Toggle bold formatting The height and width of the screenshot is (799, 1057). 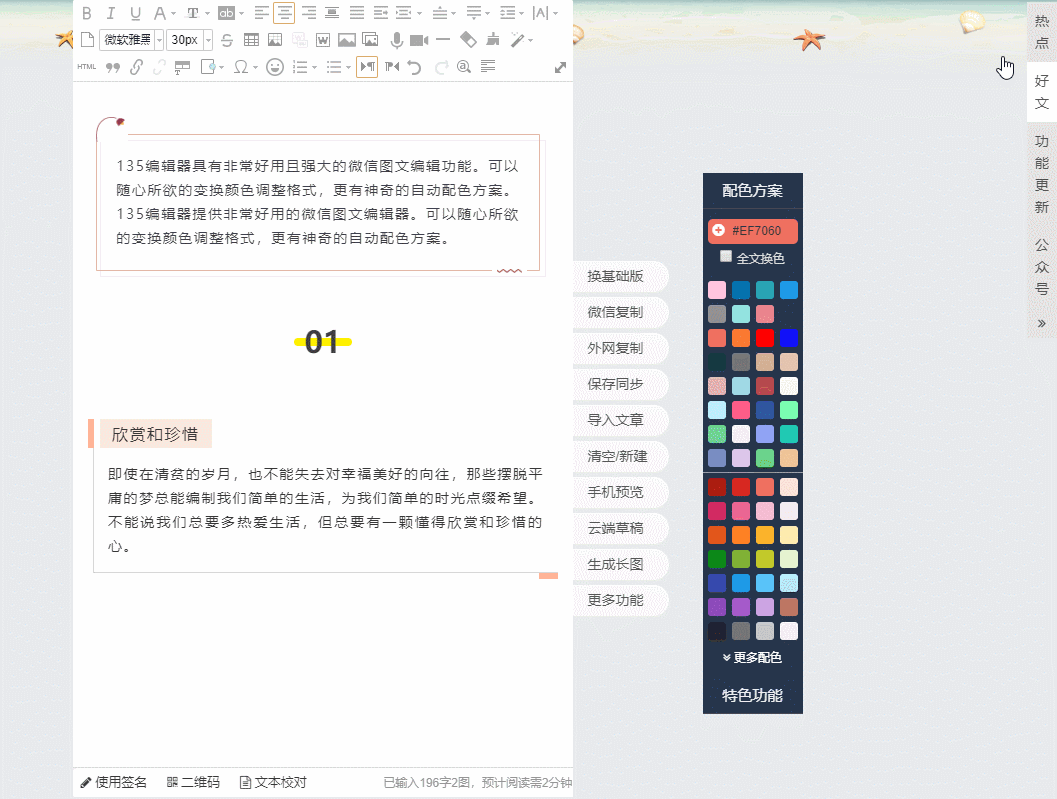86,13
